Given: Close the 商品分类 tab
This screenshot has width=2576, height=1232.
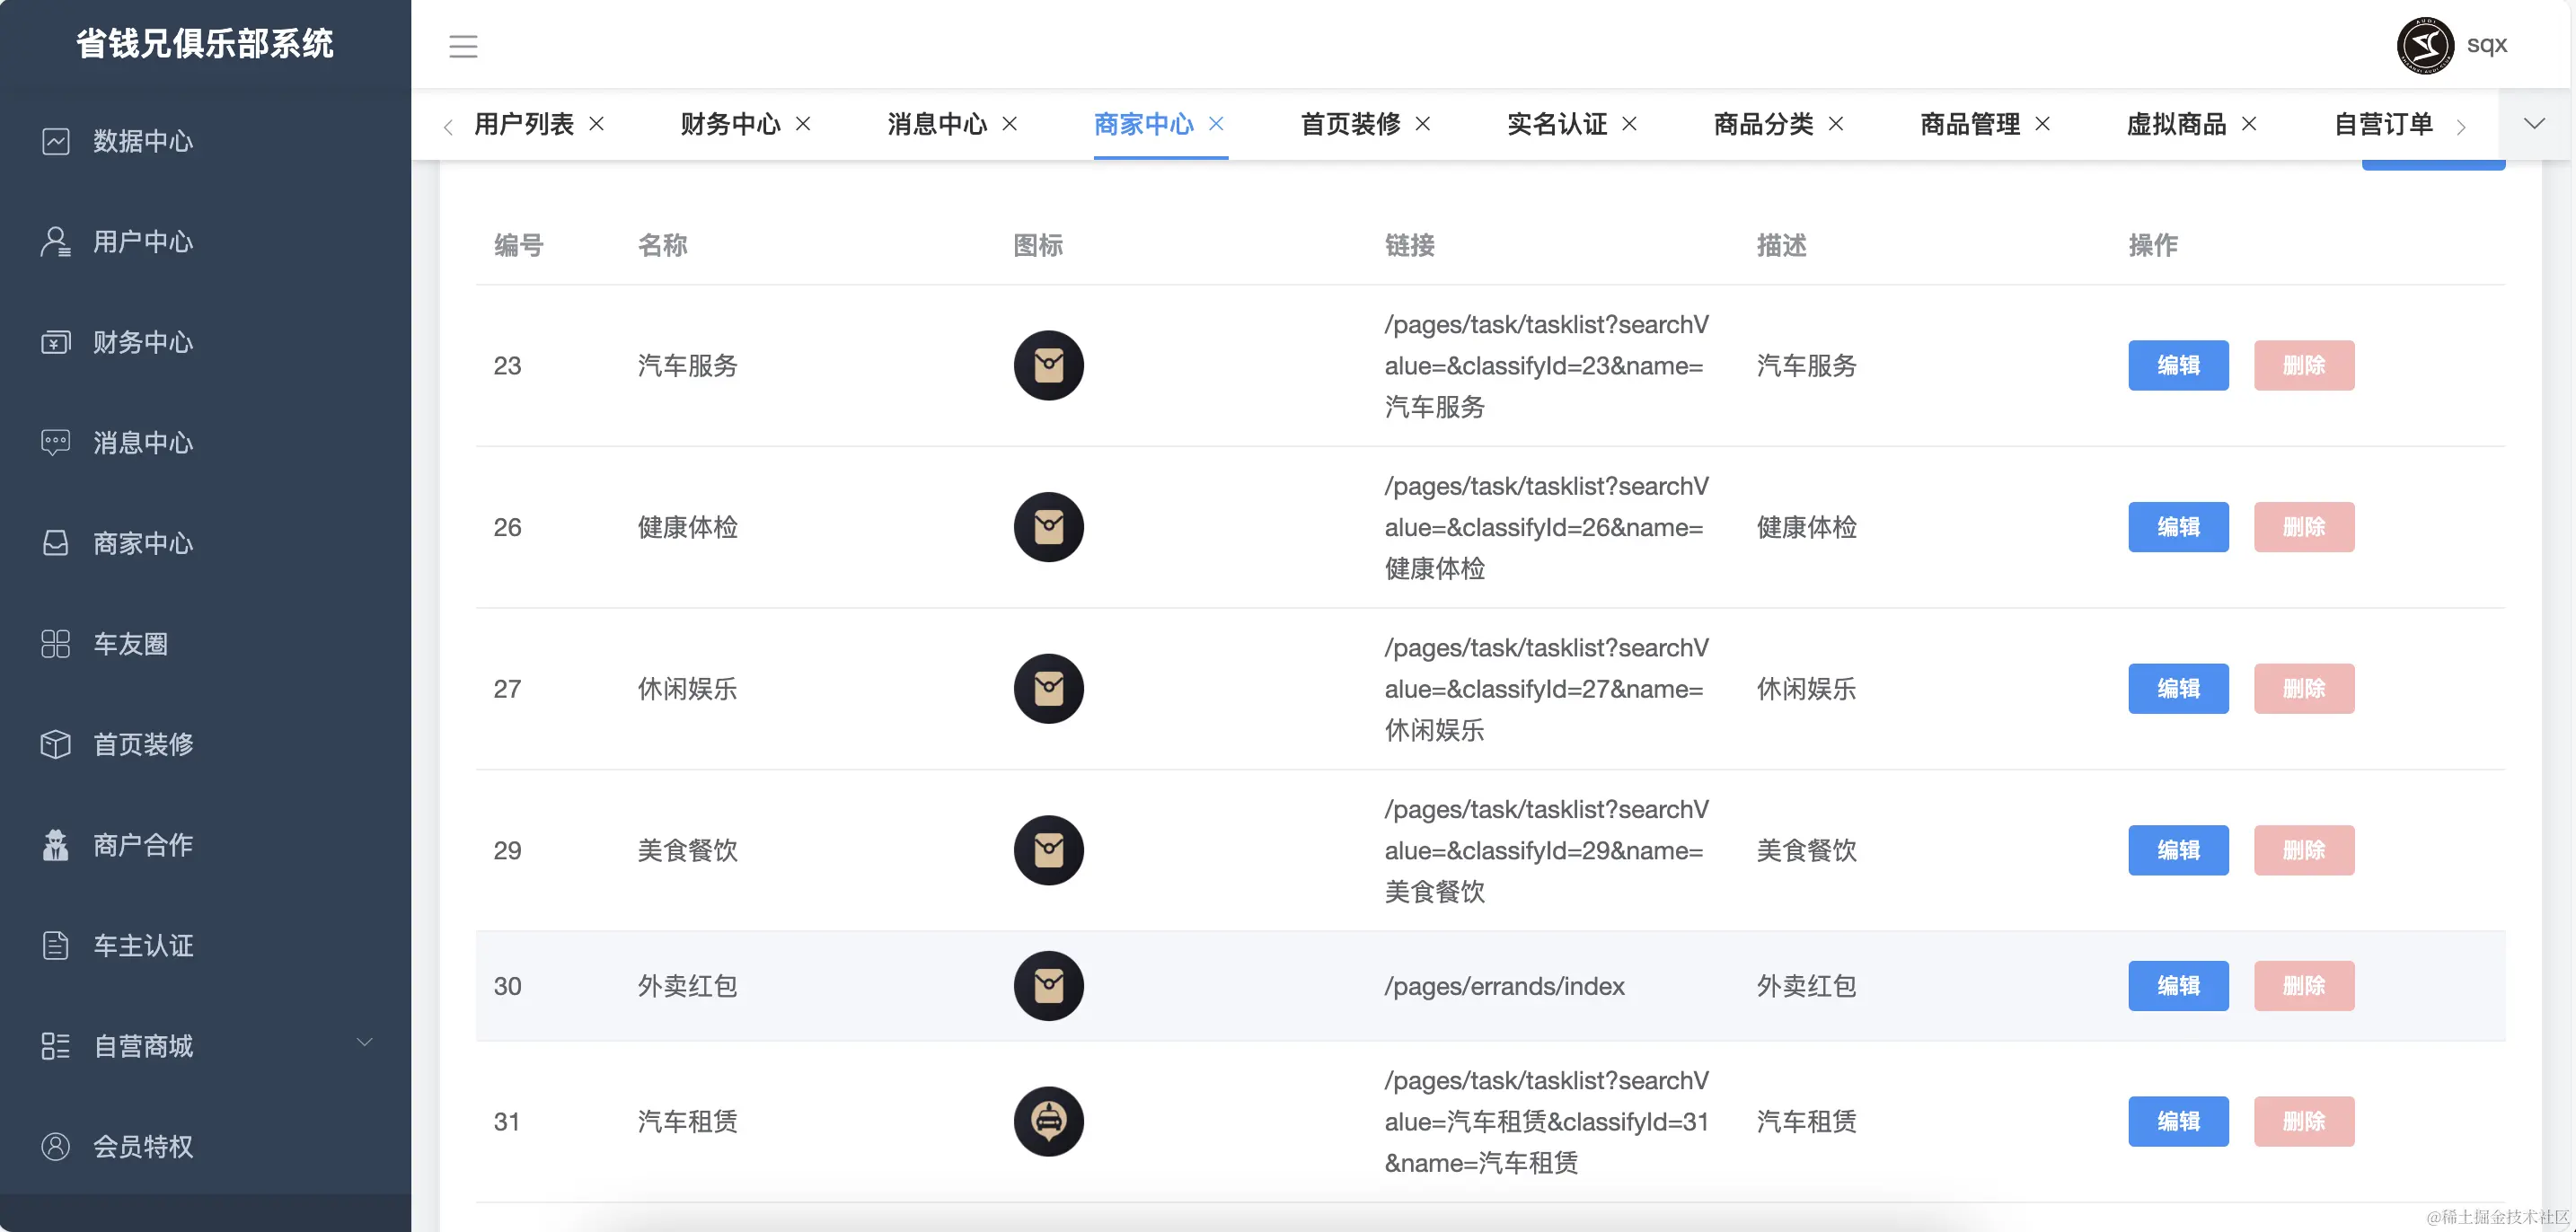Looking at the screenshot, I should [1836, 124].
